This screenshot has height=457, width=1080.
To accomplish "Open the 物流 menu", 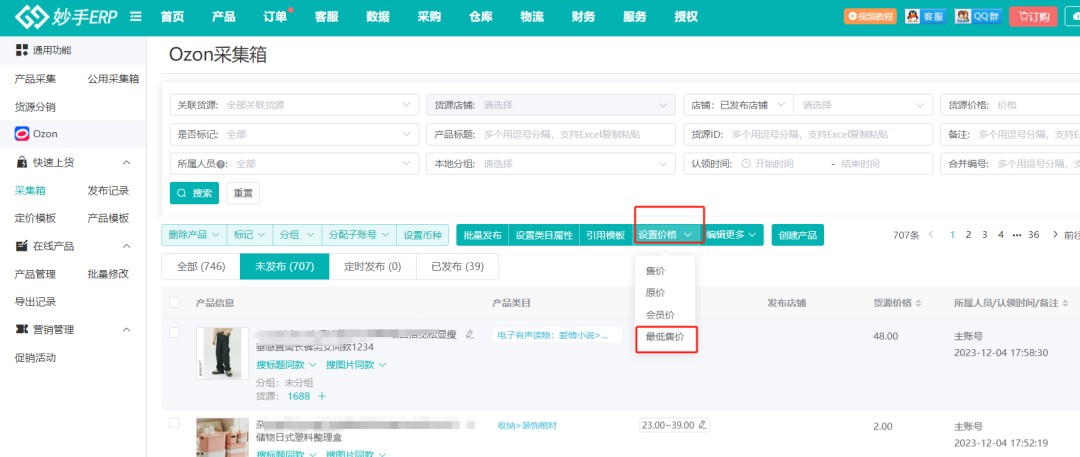I will click(532, 17).
